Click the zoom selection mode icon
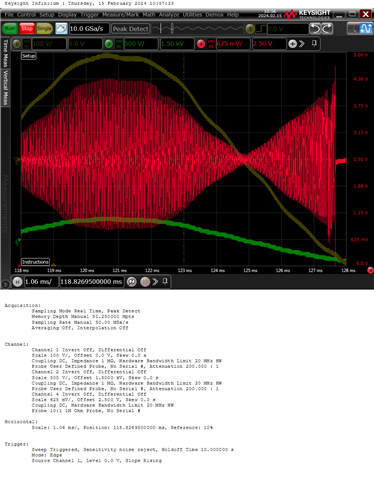 pyautogui.click(x=353, y=29)
